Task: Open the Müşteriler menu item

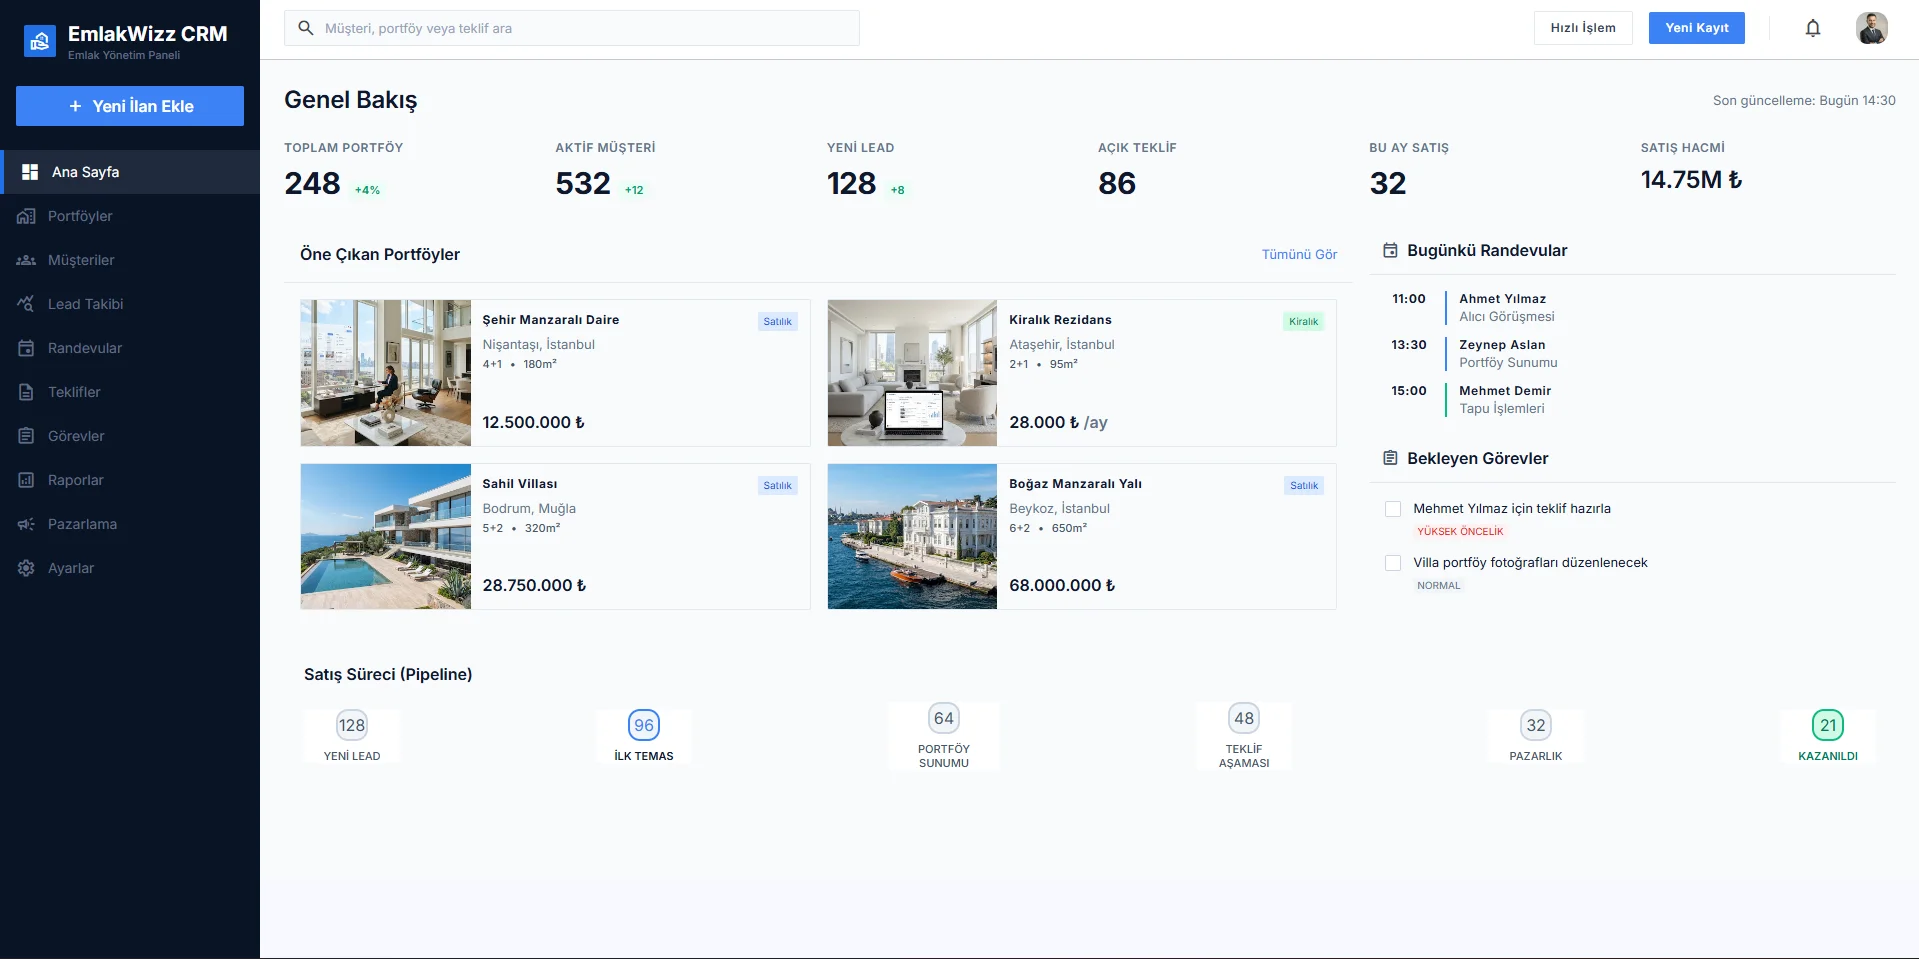Action: [x=130, y=260]
